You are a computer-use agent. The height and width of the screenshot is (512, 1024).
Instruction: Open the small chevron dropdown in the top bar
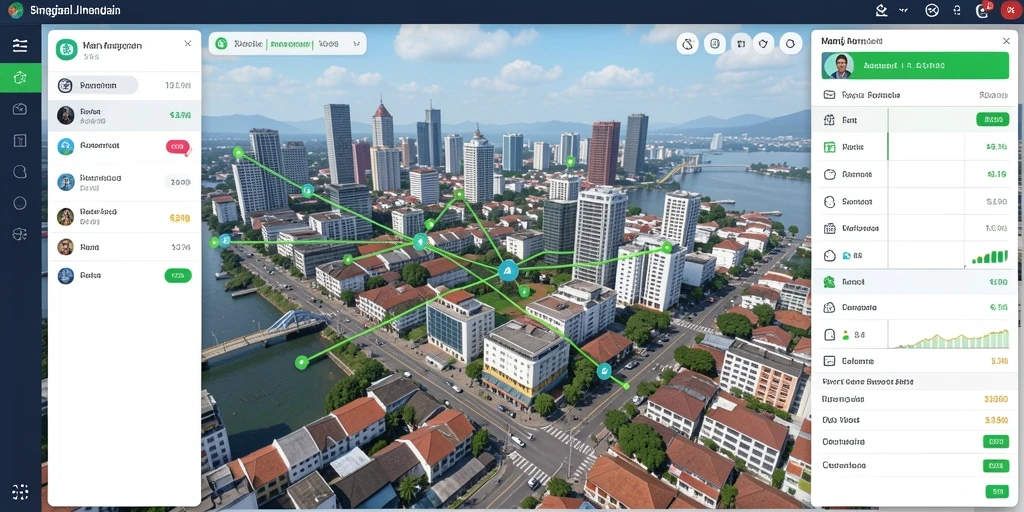pos(904,10)
